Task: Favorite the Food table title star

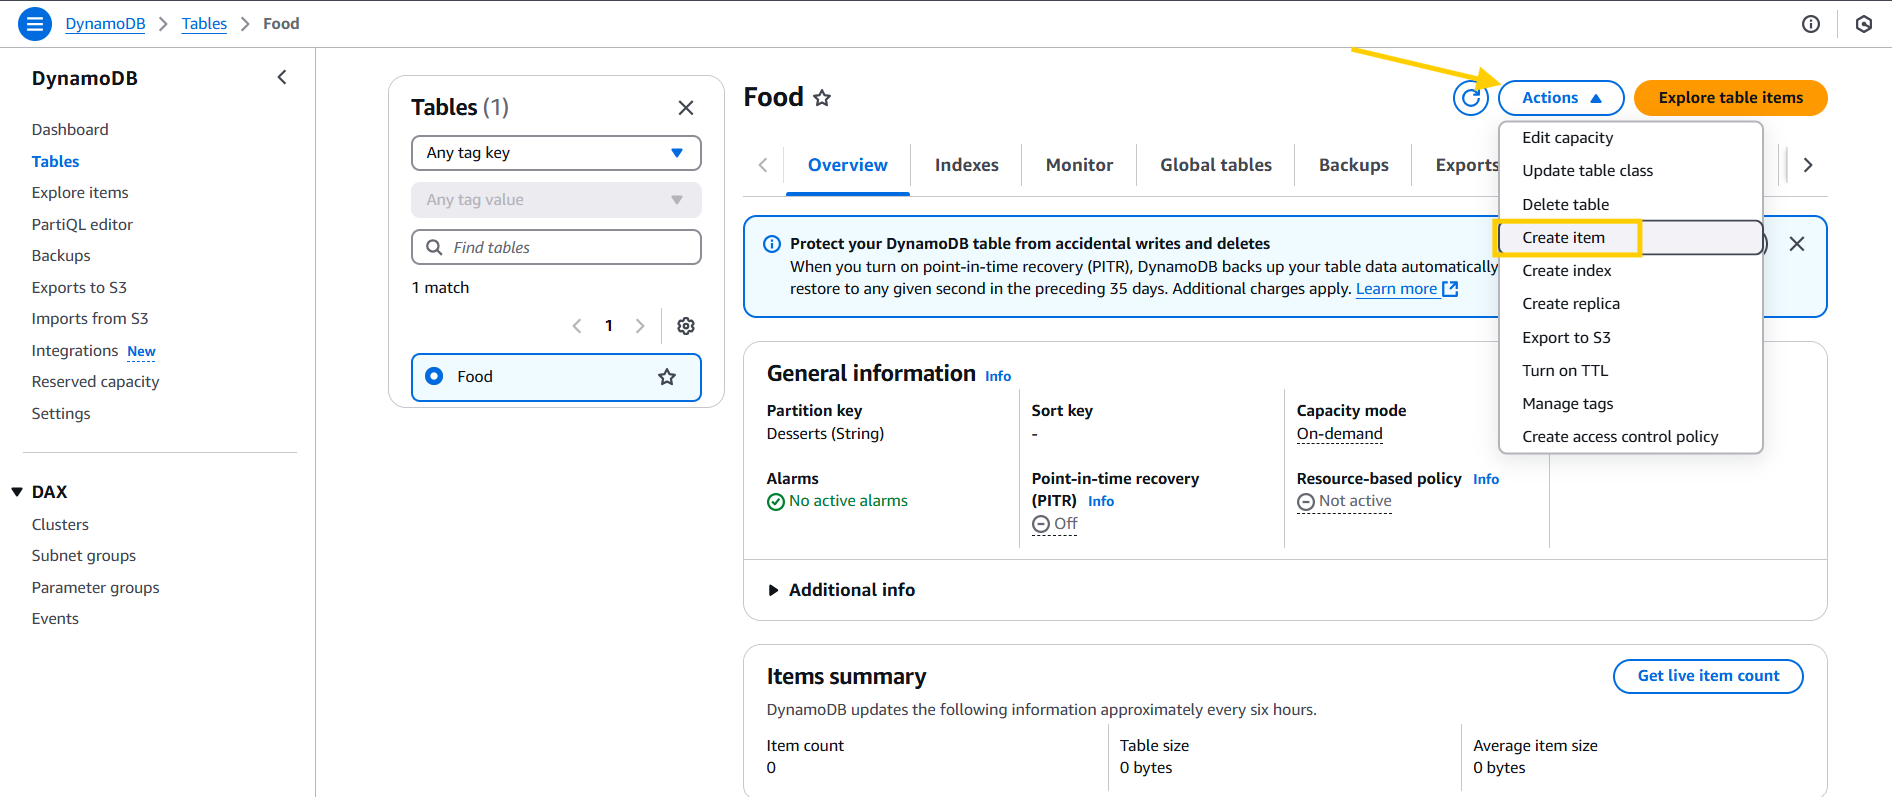Action: [x=822, y=98]
